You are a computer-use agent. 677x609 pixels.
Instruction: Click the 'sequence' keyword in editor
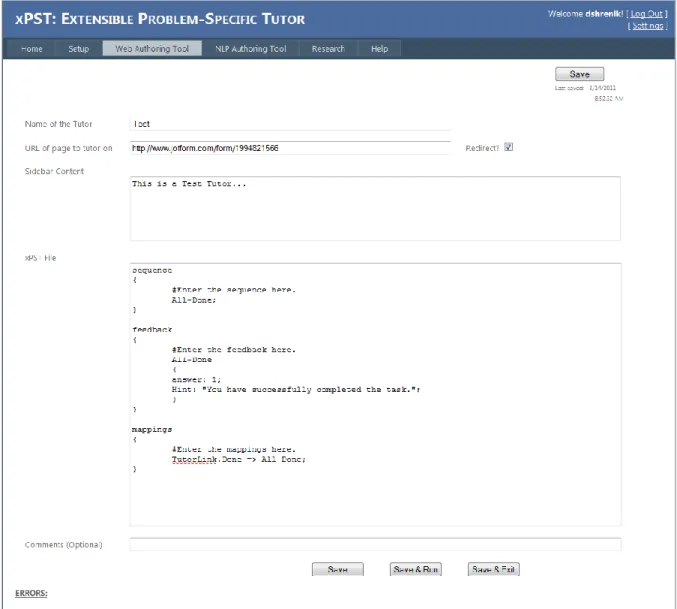click(x=152, y=270)
